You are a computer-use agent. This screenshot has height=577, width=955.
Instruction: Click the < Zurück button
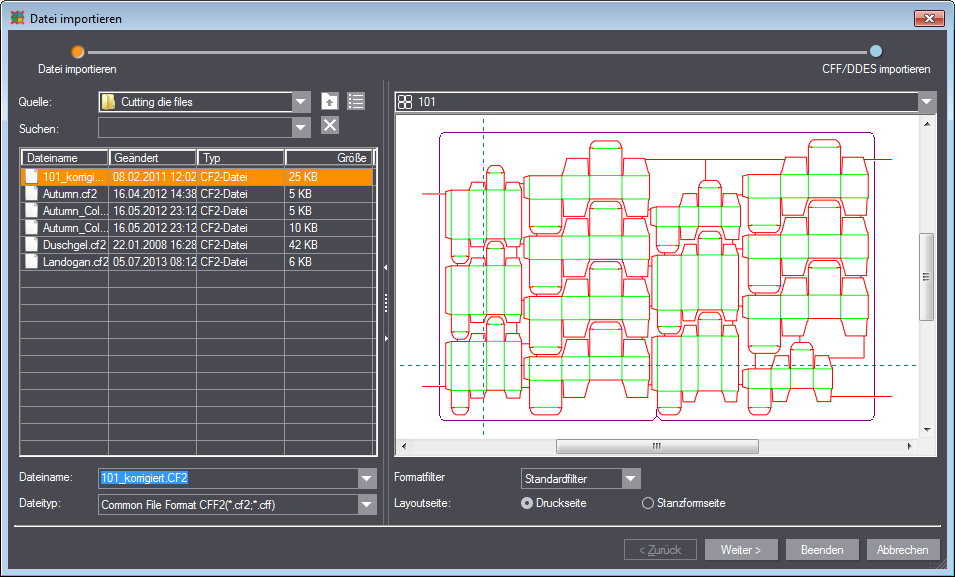coord(660,550)
